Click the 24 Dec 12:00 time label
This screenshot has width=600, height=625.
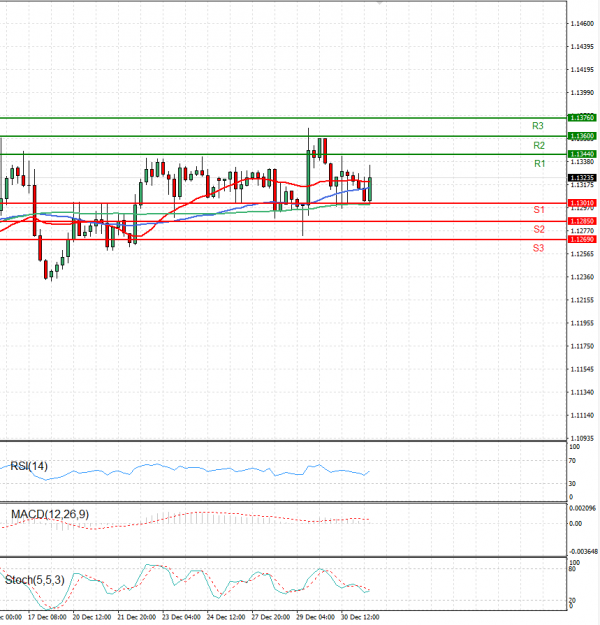(x=226, y=617)
